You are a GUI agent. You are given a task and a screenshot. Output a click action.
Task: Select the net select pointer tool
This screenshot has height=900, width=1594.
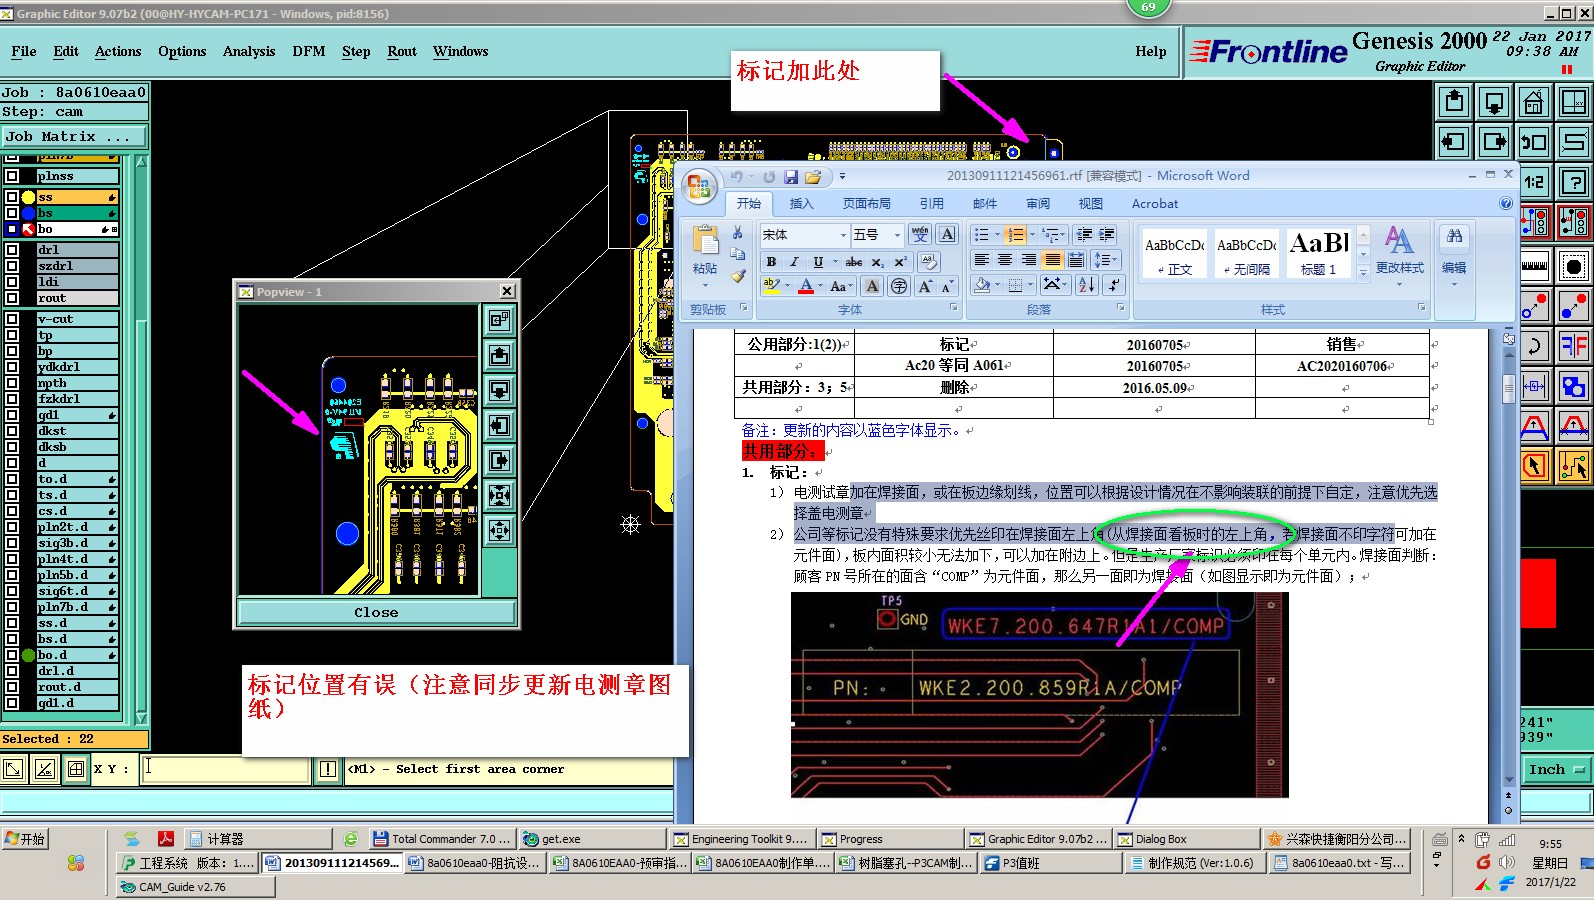1574,466
